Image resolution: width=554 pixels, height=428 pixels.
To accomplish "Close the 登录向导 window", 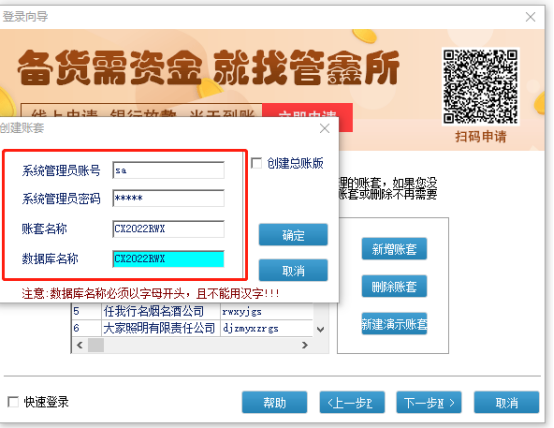I will tap(530, 17).
